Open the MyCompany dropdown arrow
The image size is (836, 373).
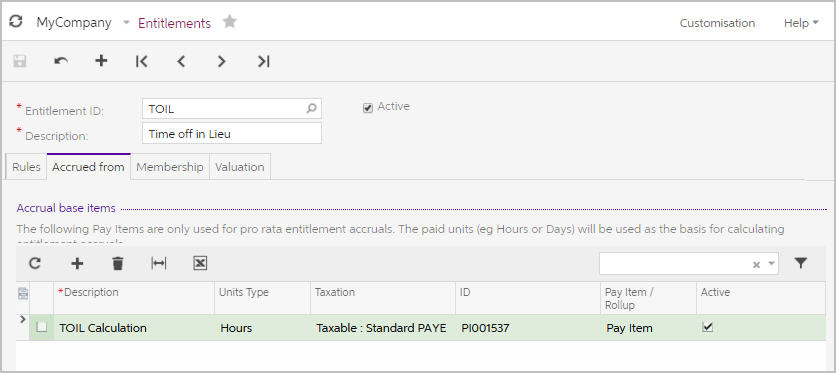pos(126,23)
